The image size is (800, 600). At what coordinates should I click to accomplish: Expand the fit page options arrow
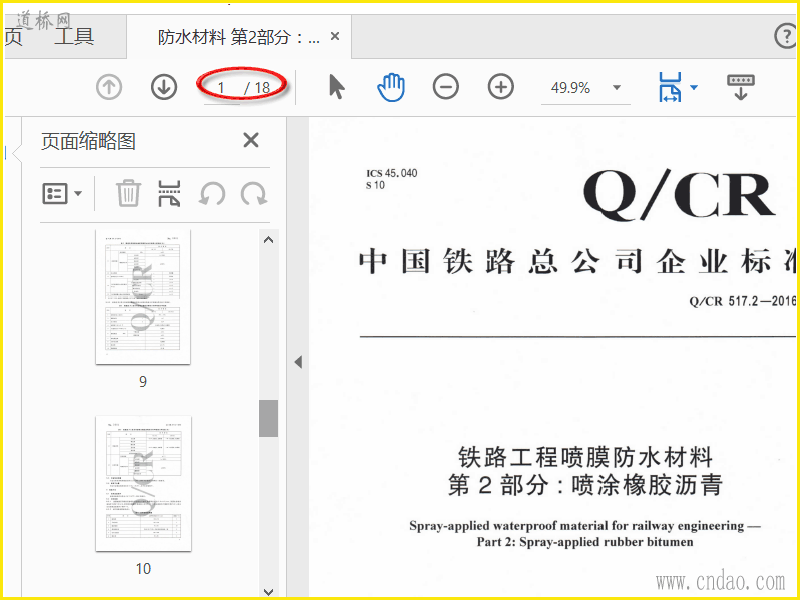694,88
